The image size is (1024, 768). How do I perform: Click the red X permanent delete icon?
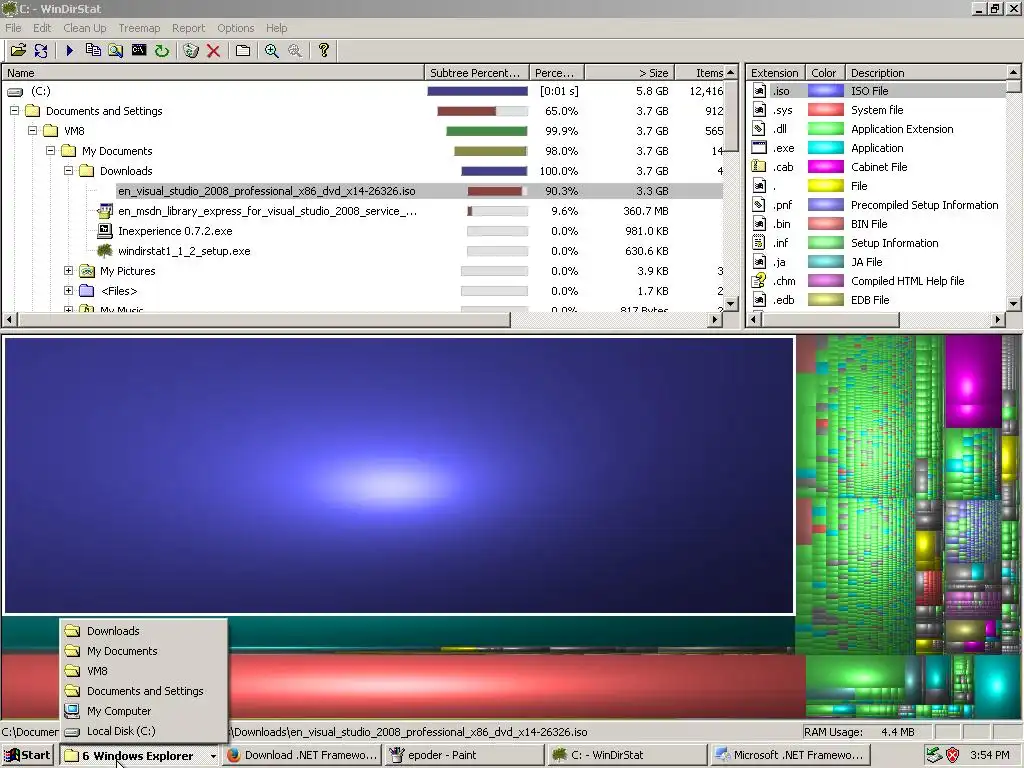pos(213,50)
